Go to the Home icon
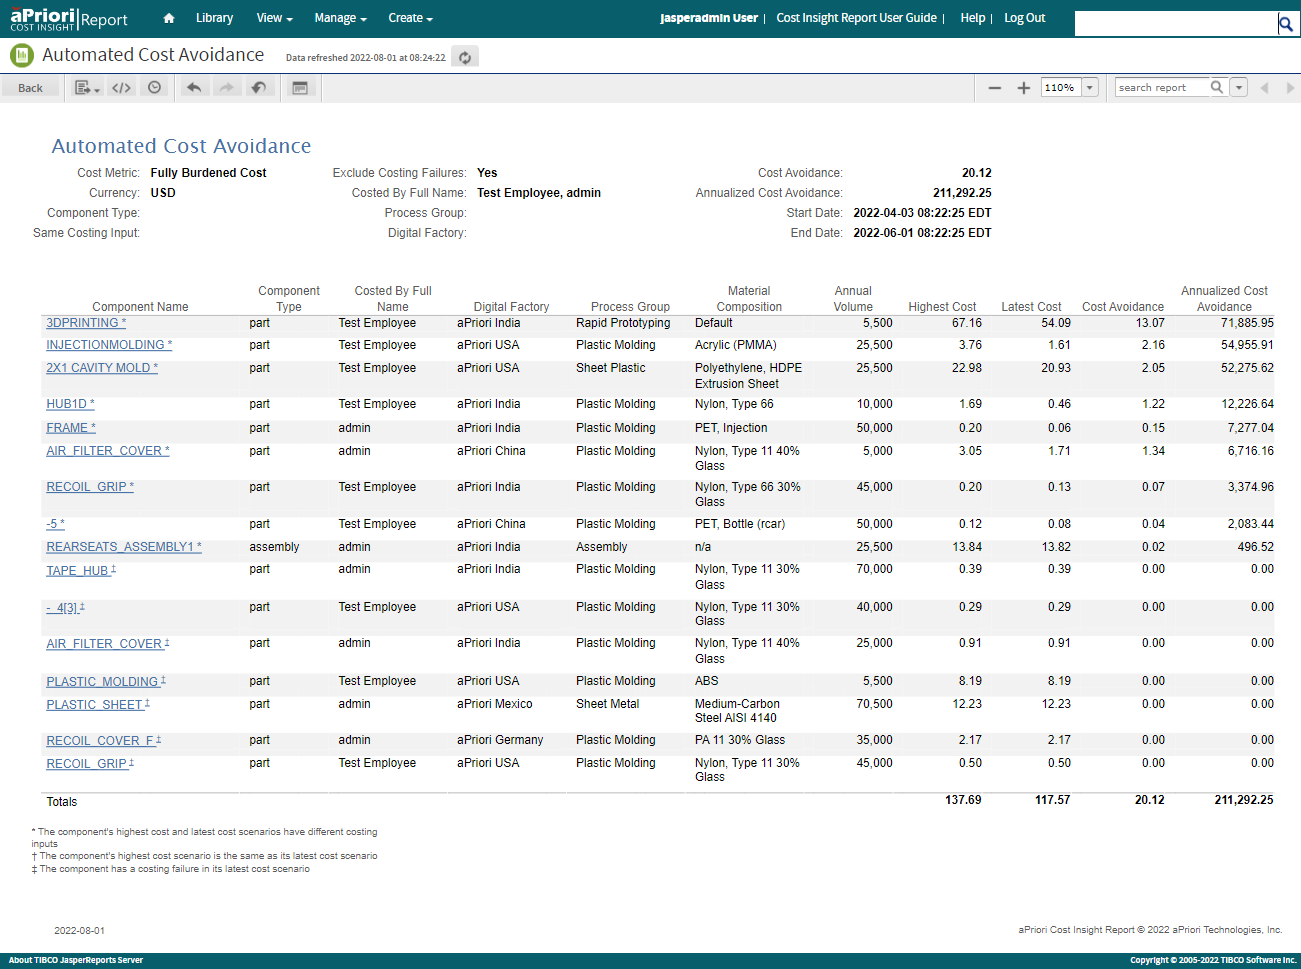Viewport: 1301px width, 969px height. point(168,18)
